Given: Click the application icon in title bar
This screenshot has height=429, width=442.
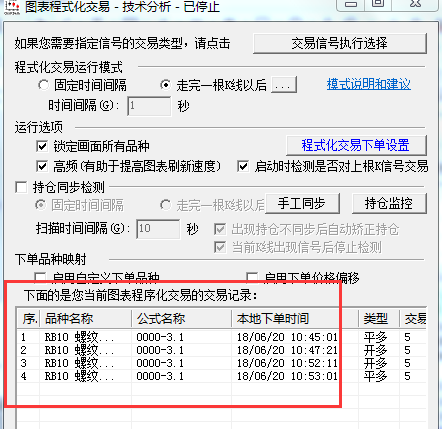Looking at the screenshot, I should click(12, 7).
